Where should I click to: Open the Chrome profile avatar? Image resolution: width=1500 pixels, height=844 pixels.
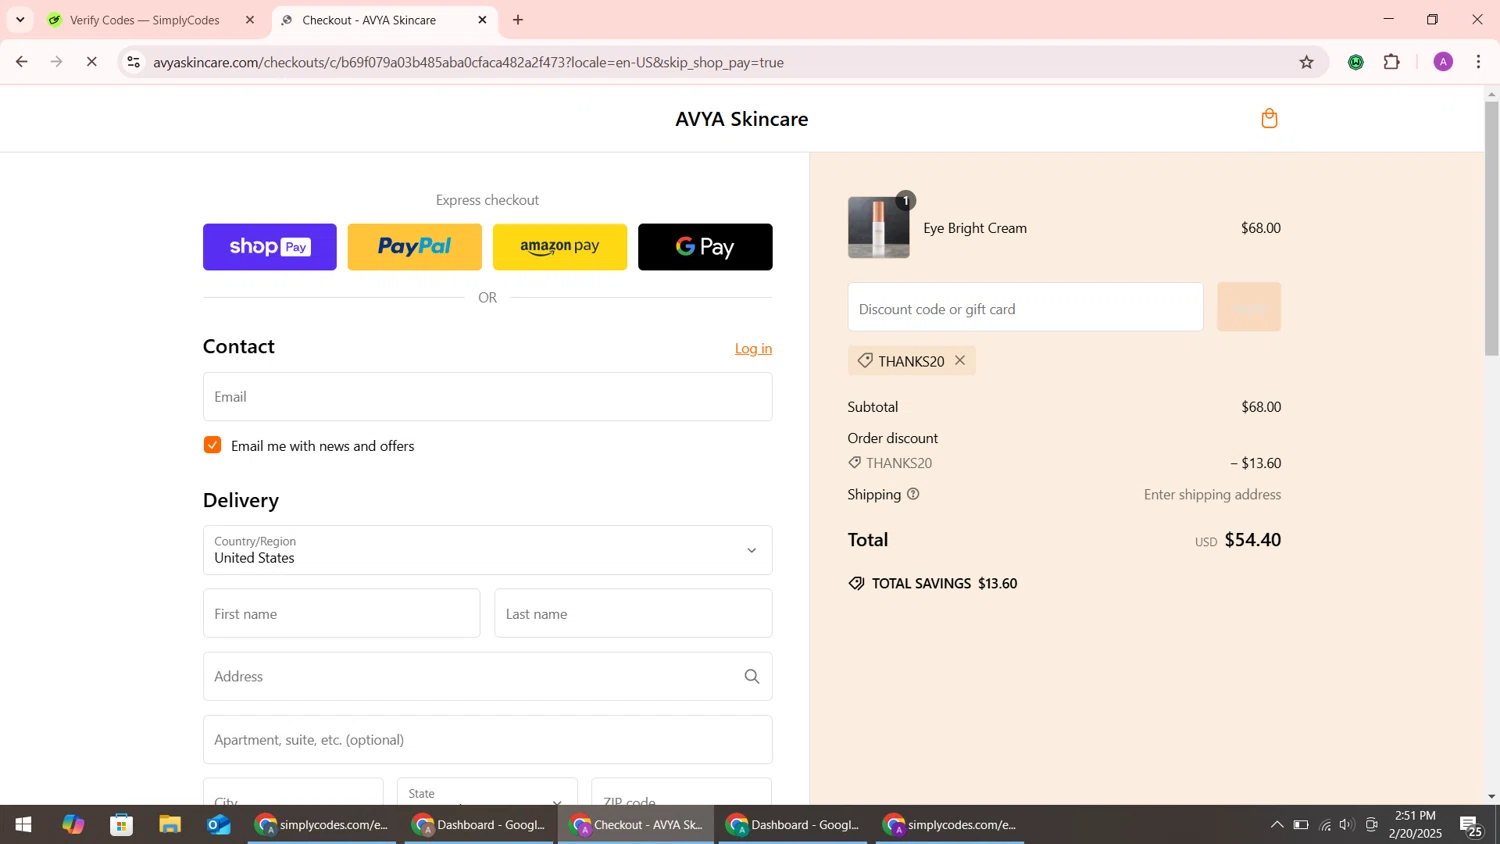click(1443, 62)
